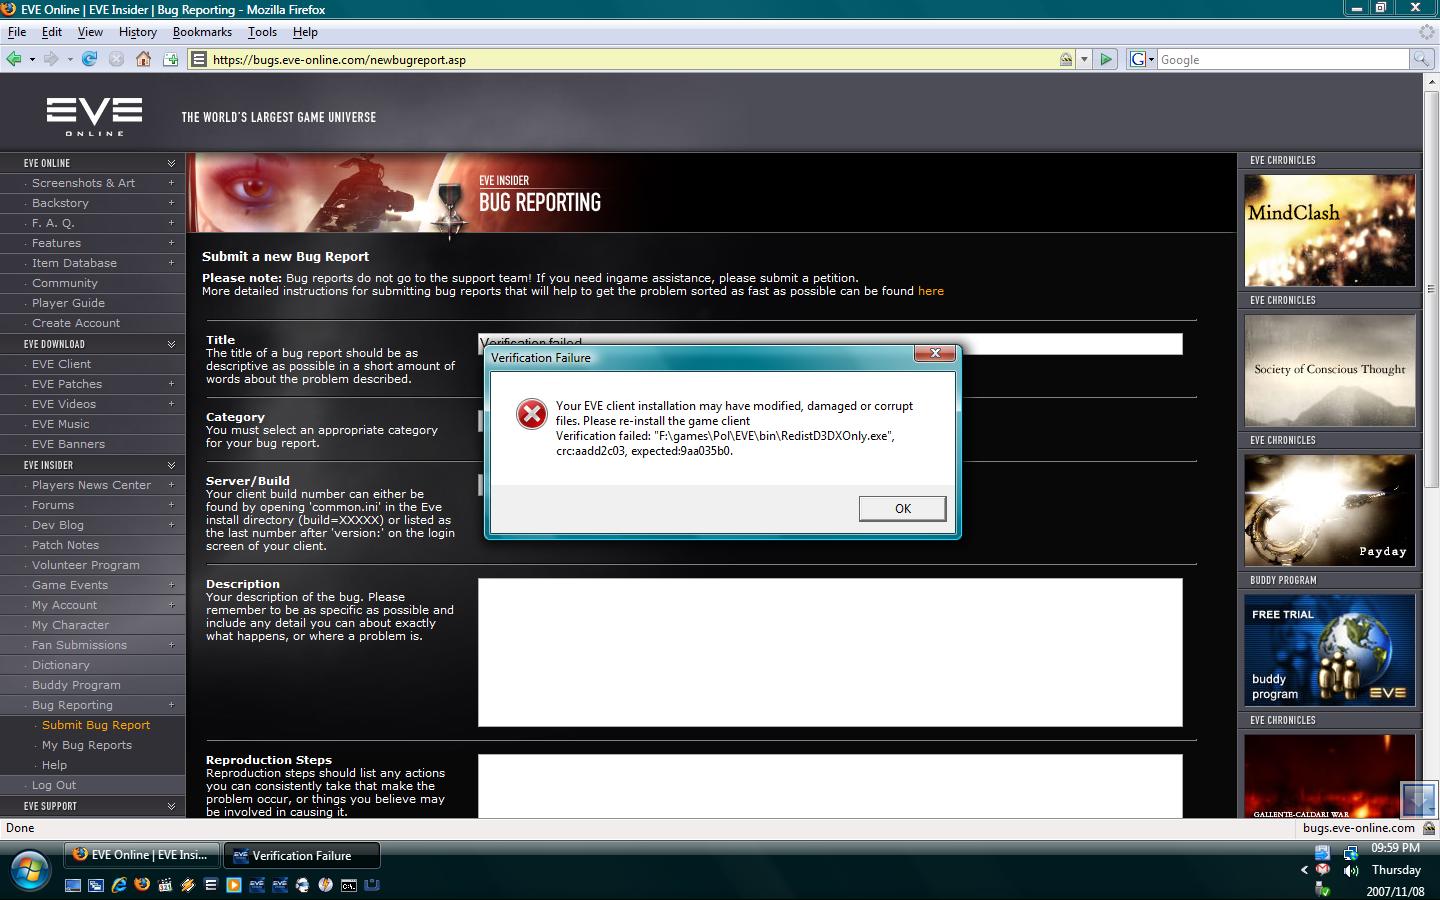1440x900 pixels.
Task: Open the Society of Conscious Thought thumbnail
Action: click(x=1330, y=370)
